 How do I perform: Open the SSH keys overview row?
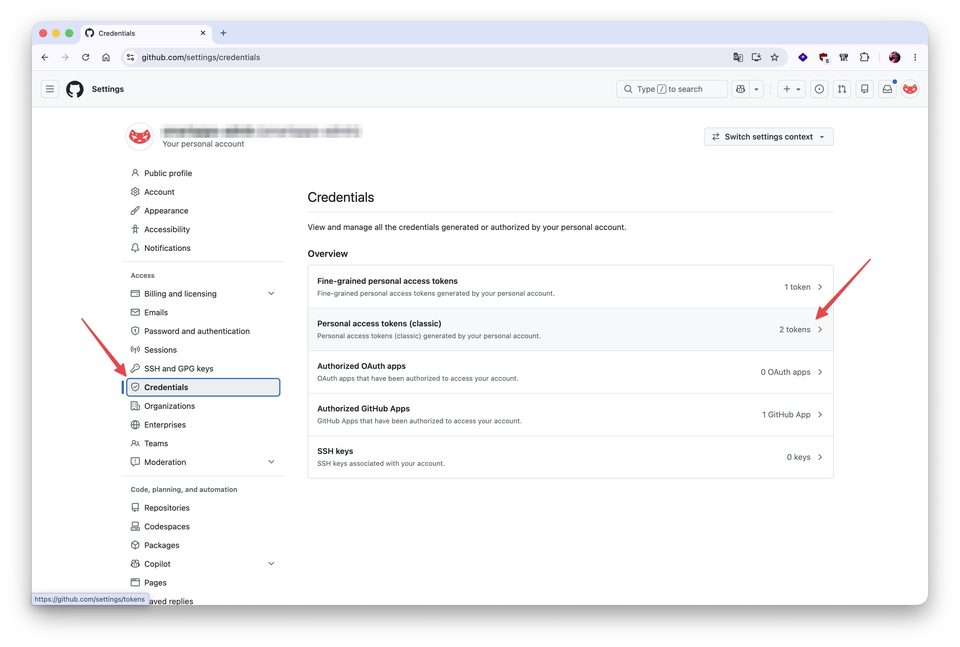pyautogui.click(x=570, y=457)
